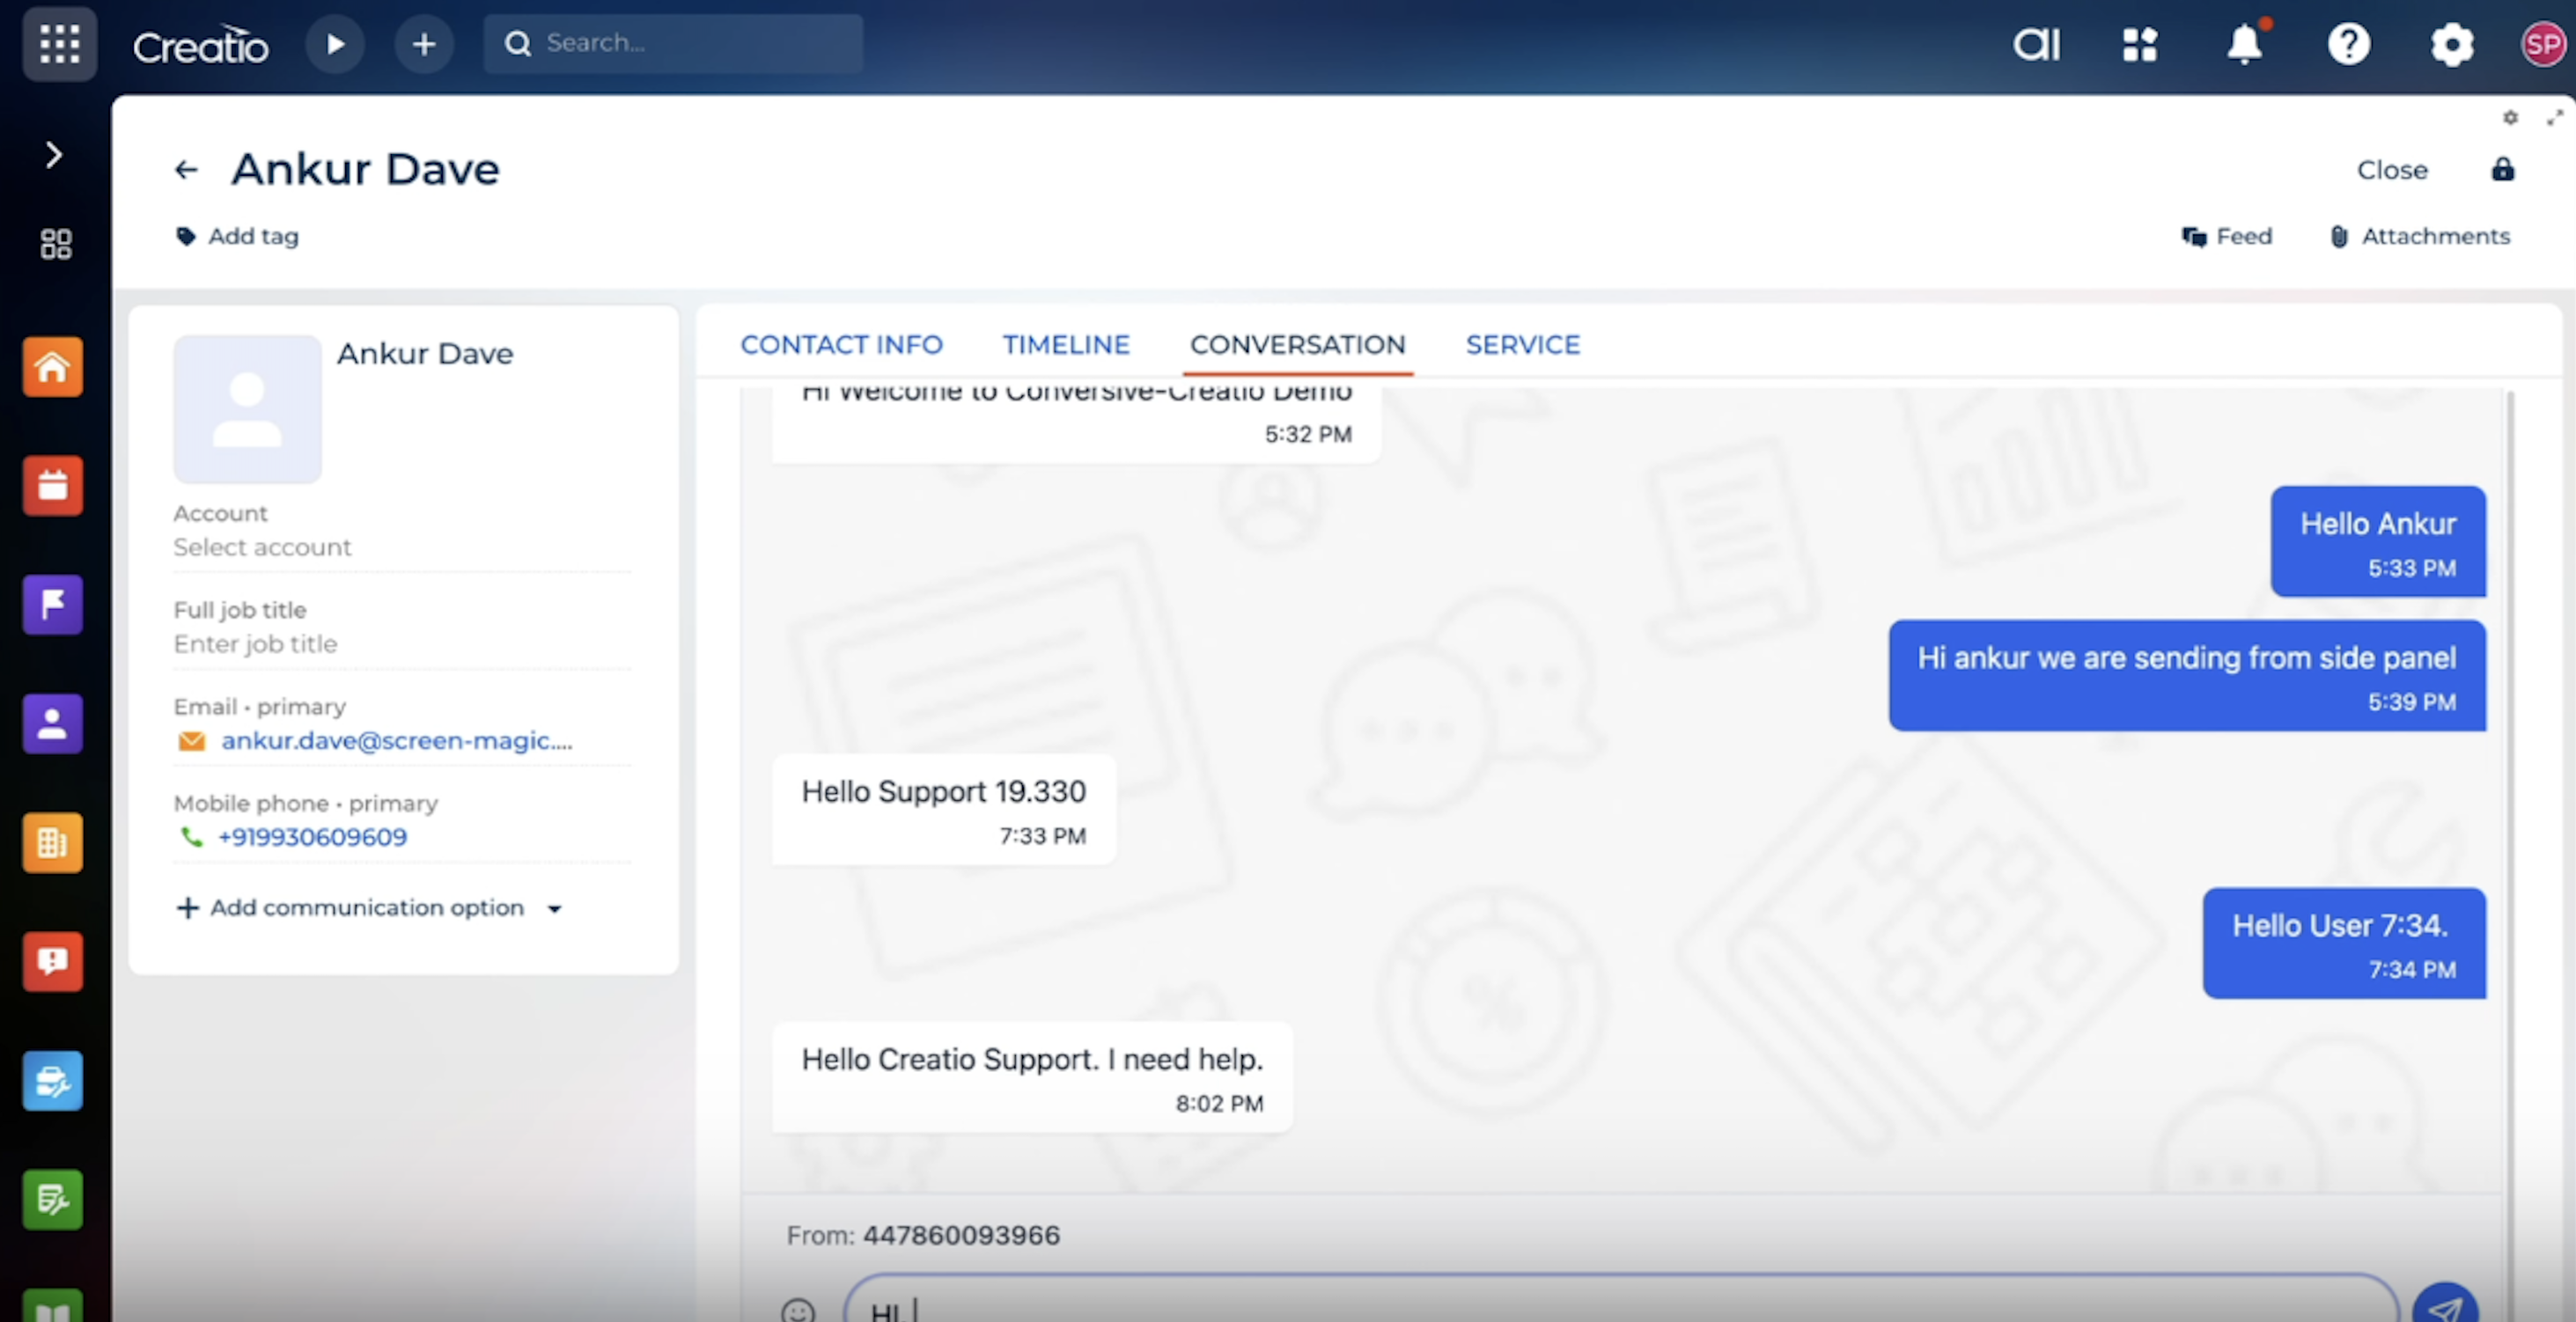The image size is (2576, 1322).
Task: Call the +919930609609 phone link
Action: click(x=312, y=837)
